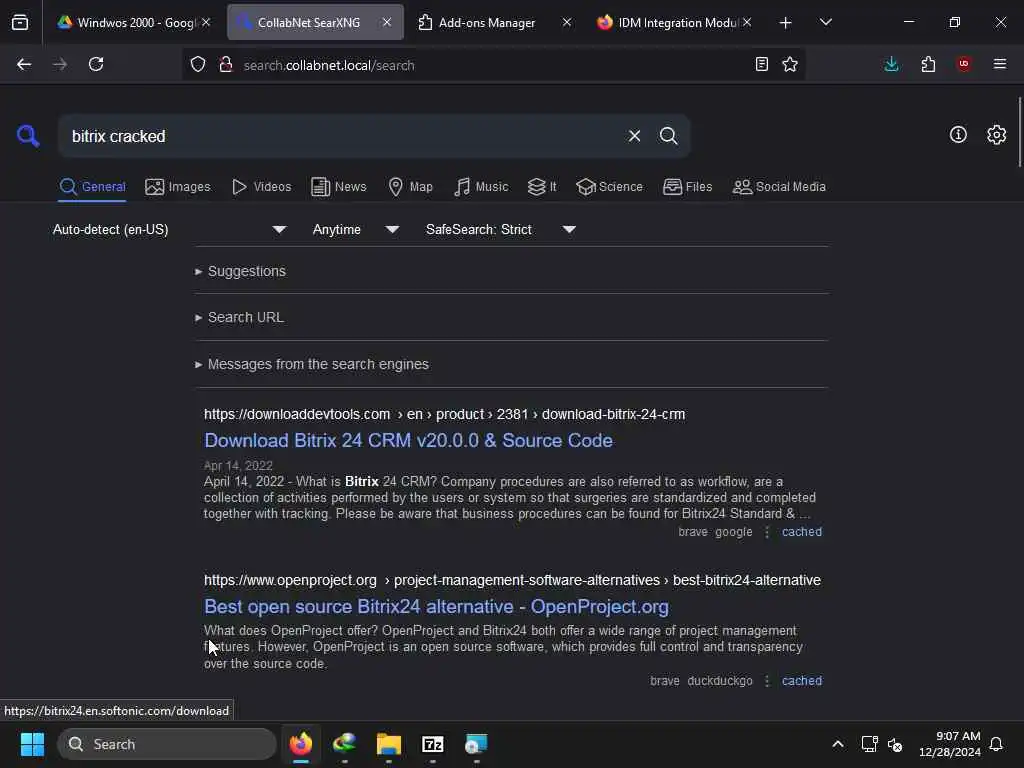The width and height of the screenshot is (1024, 768).
Task: Open the network display tray icon
Action: click(869, 744)
